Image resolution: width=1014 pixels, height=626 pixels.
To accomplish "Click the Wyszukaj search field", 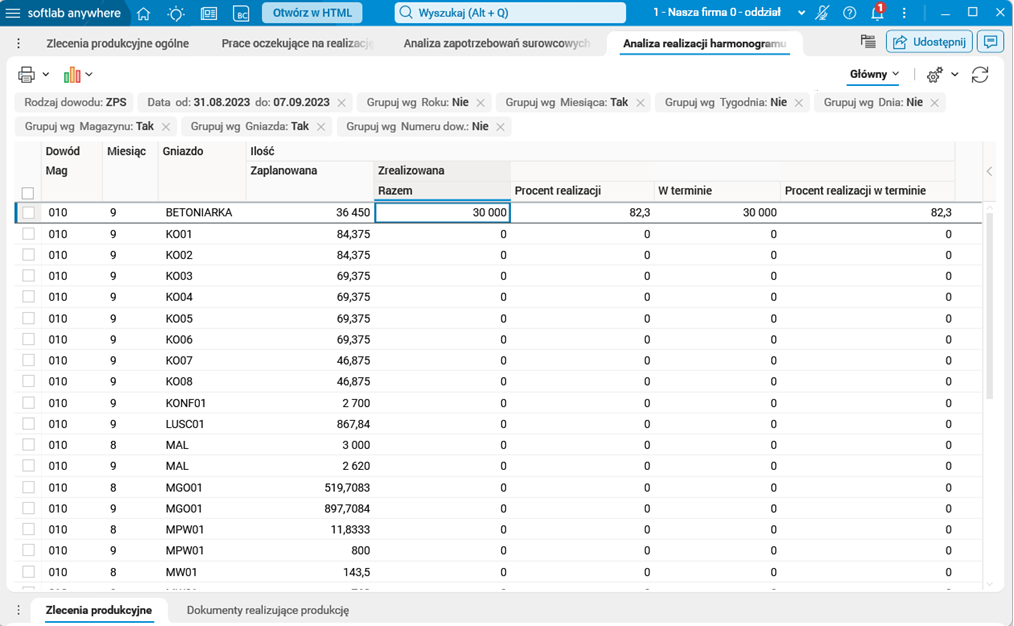I will pos(510,13).
